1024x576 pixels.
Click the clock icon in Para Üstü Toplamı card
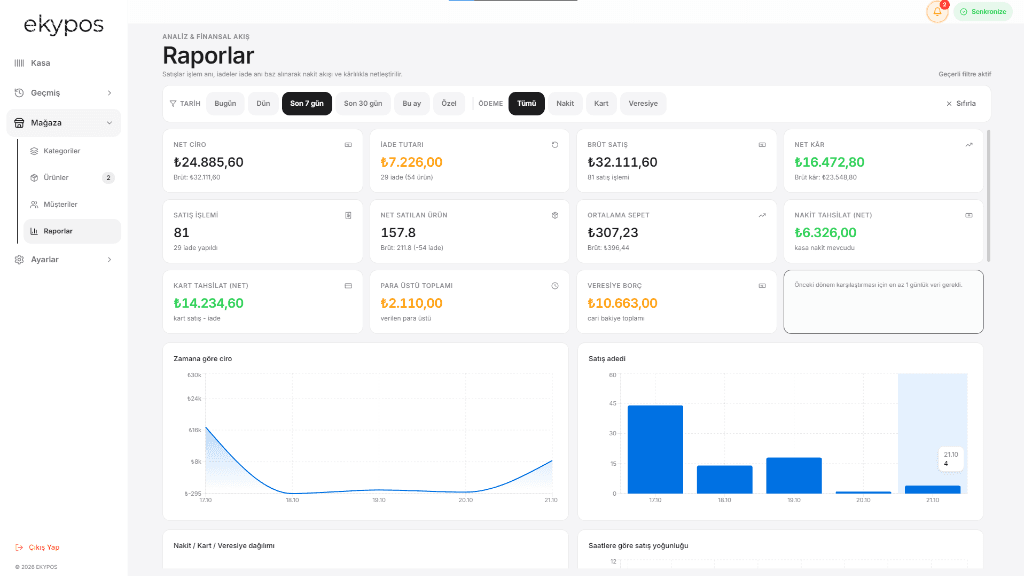pyautogui.click(x=555, y=286)
